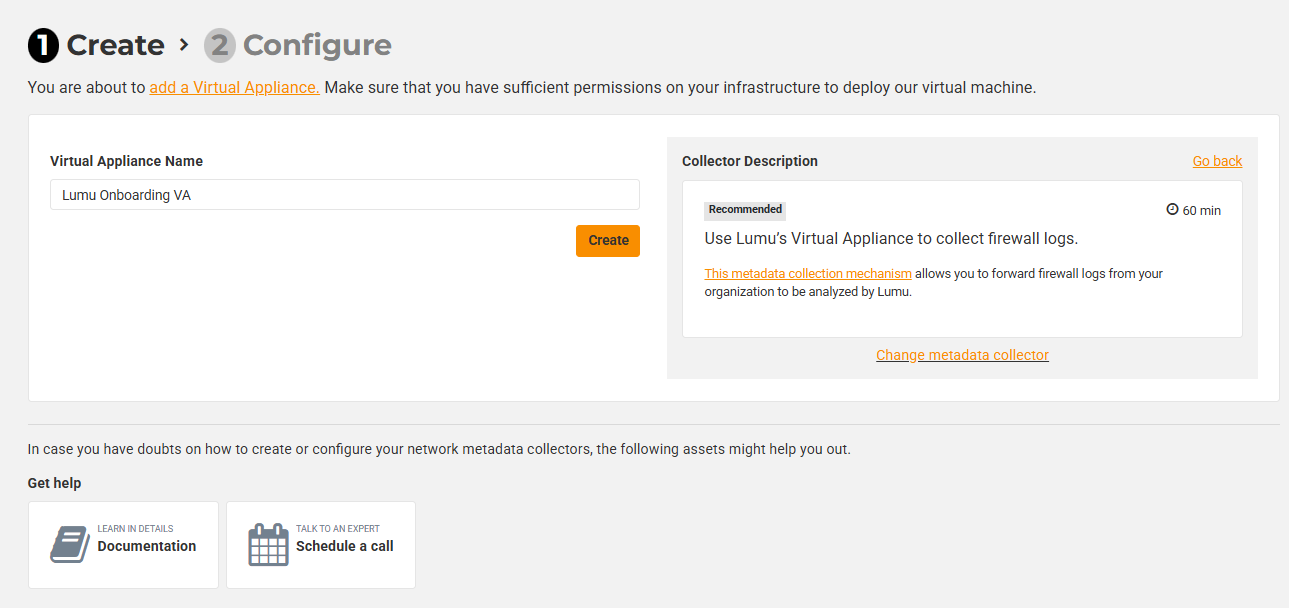The height and width of the screenshot is (608, 1289).
Task: Click the Go back link
Action: point(1217,161)
